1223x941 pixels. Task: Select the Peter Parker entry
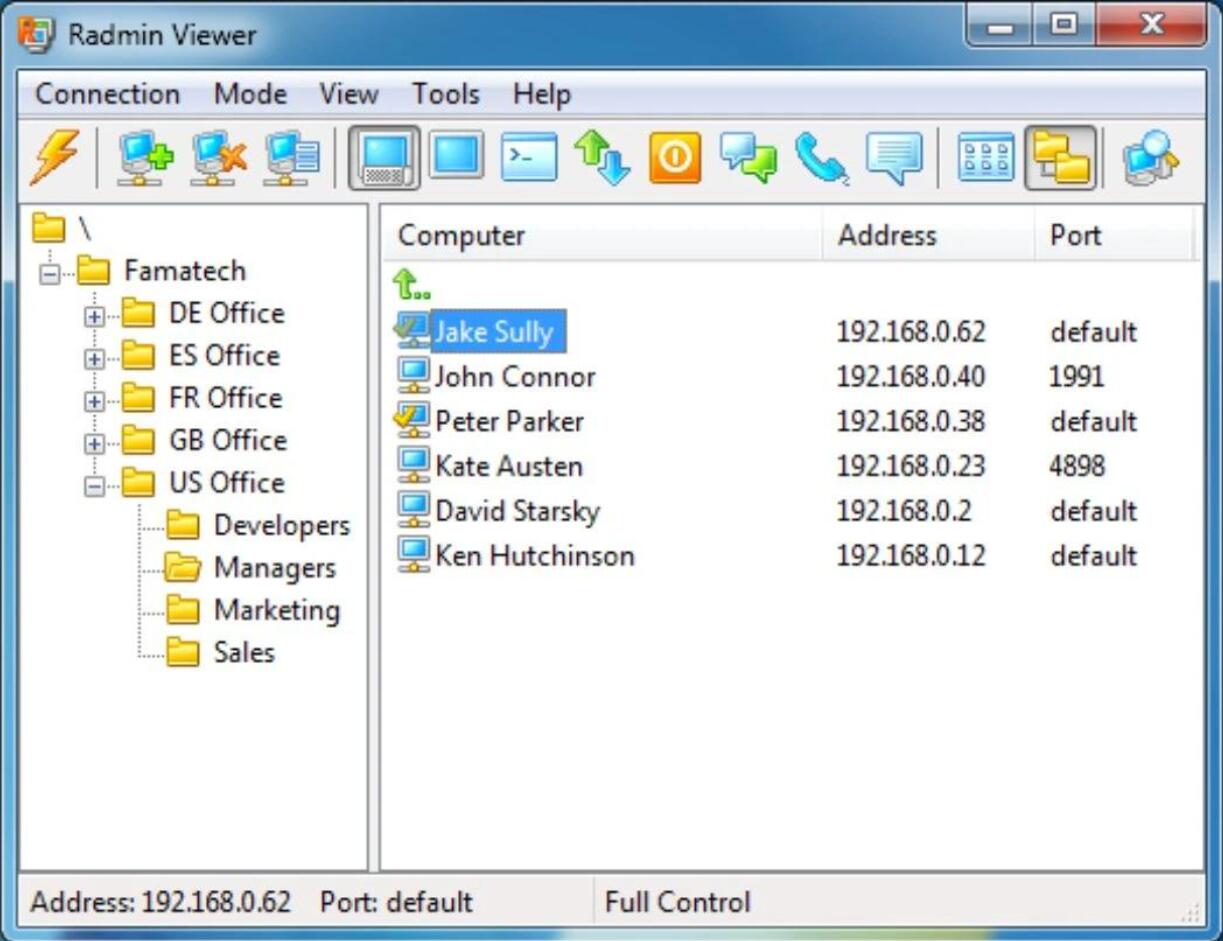tap(509, 421)
